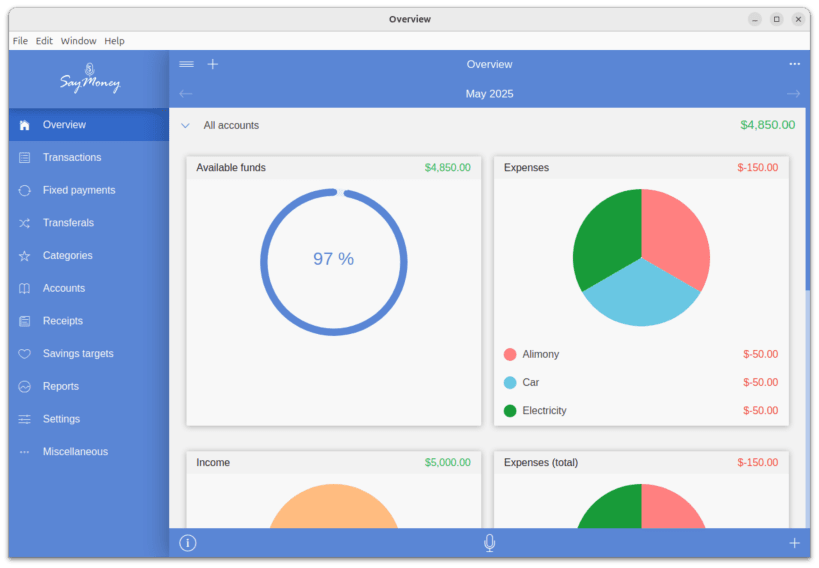Screen dimensions: 819x568
Task: Click the orange Income pie chart
Action: point(334,507)
